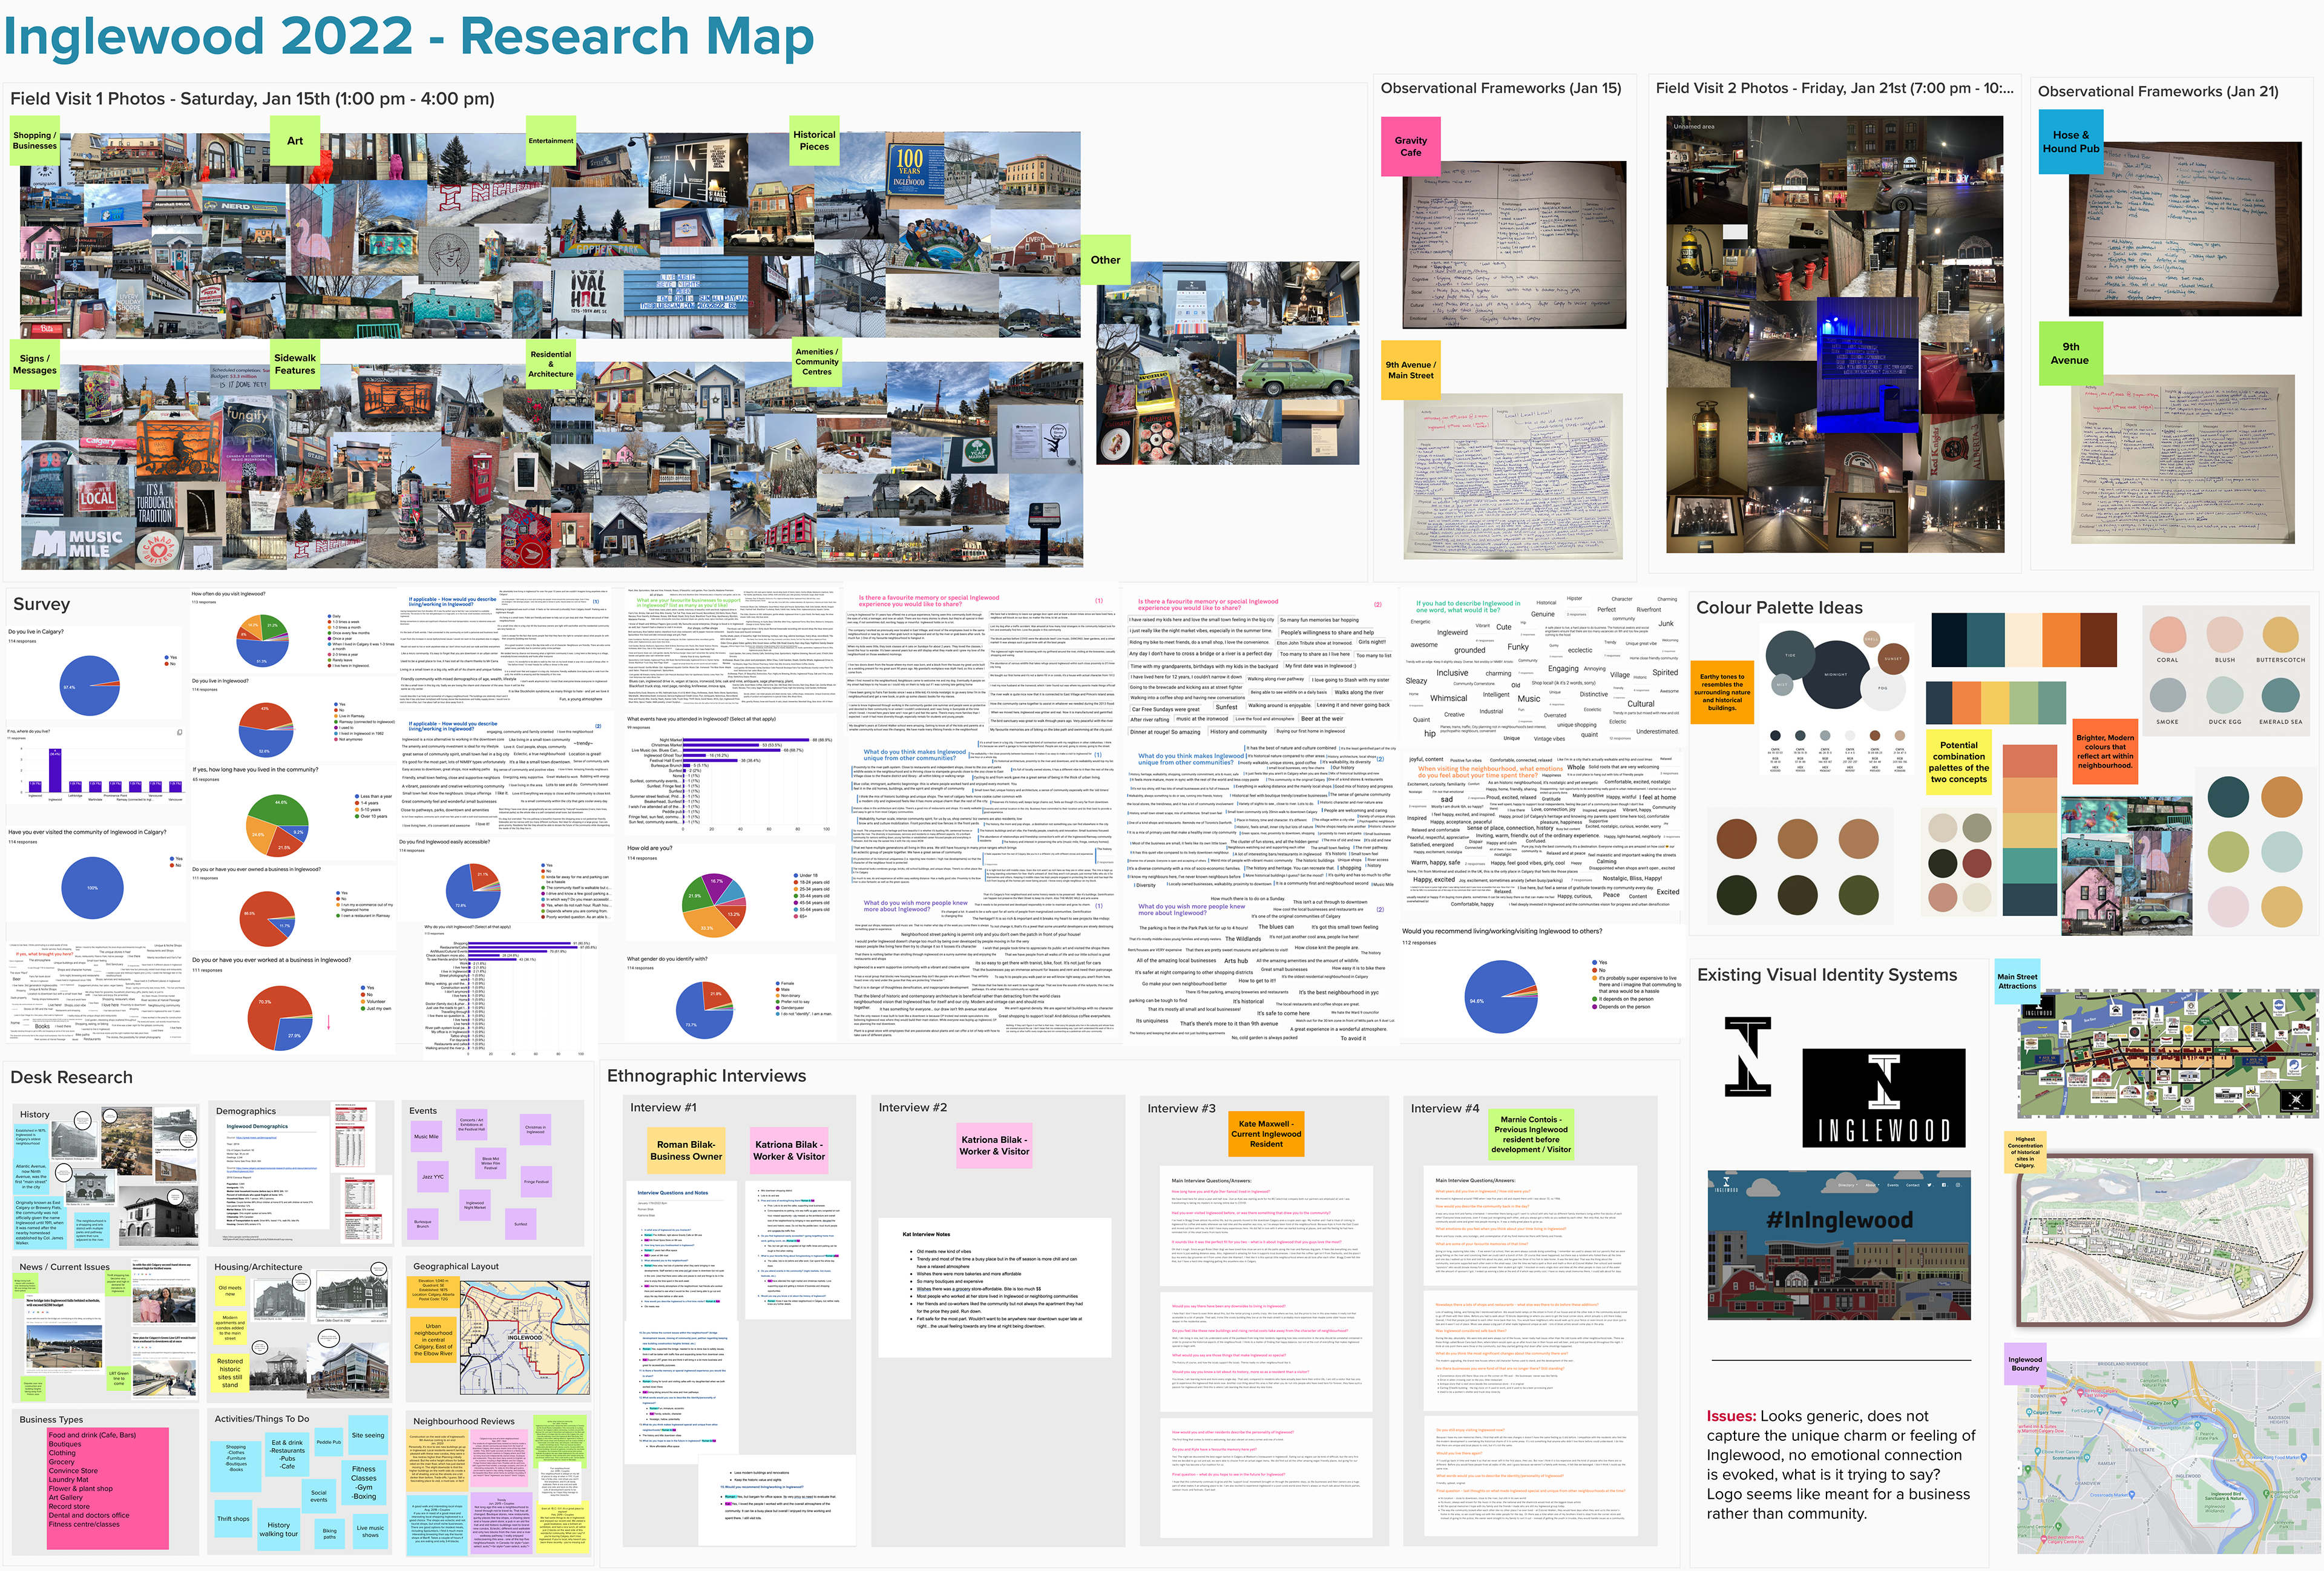Click the Observational Frameworks (Jan 15) heading
Viewport: 2324px width, 1571px height.
tap(1501, 88)
